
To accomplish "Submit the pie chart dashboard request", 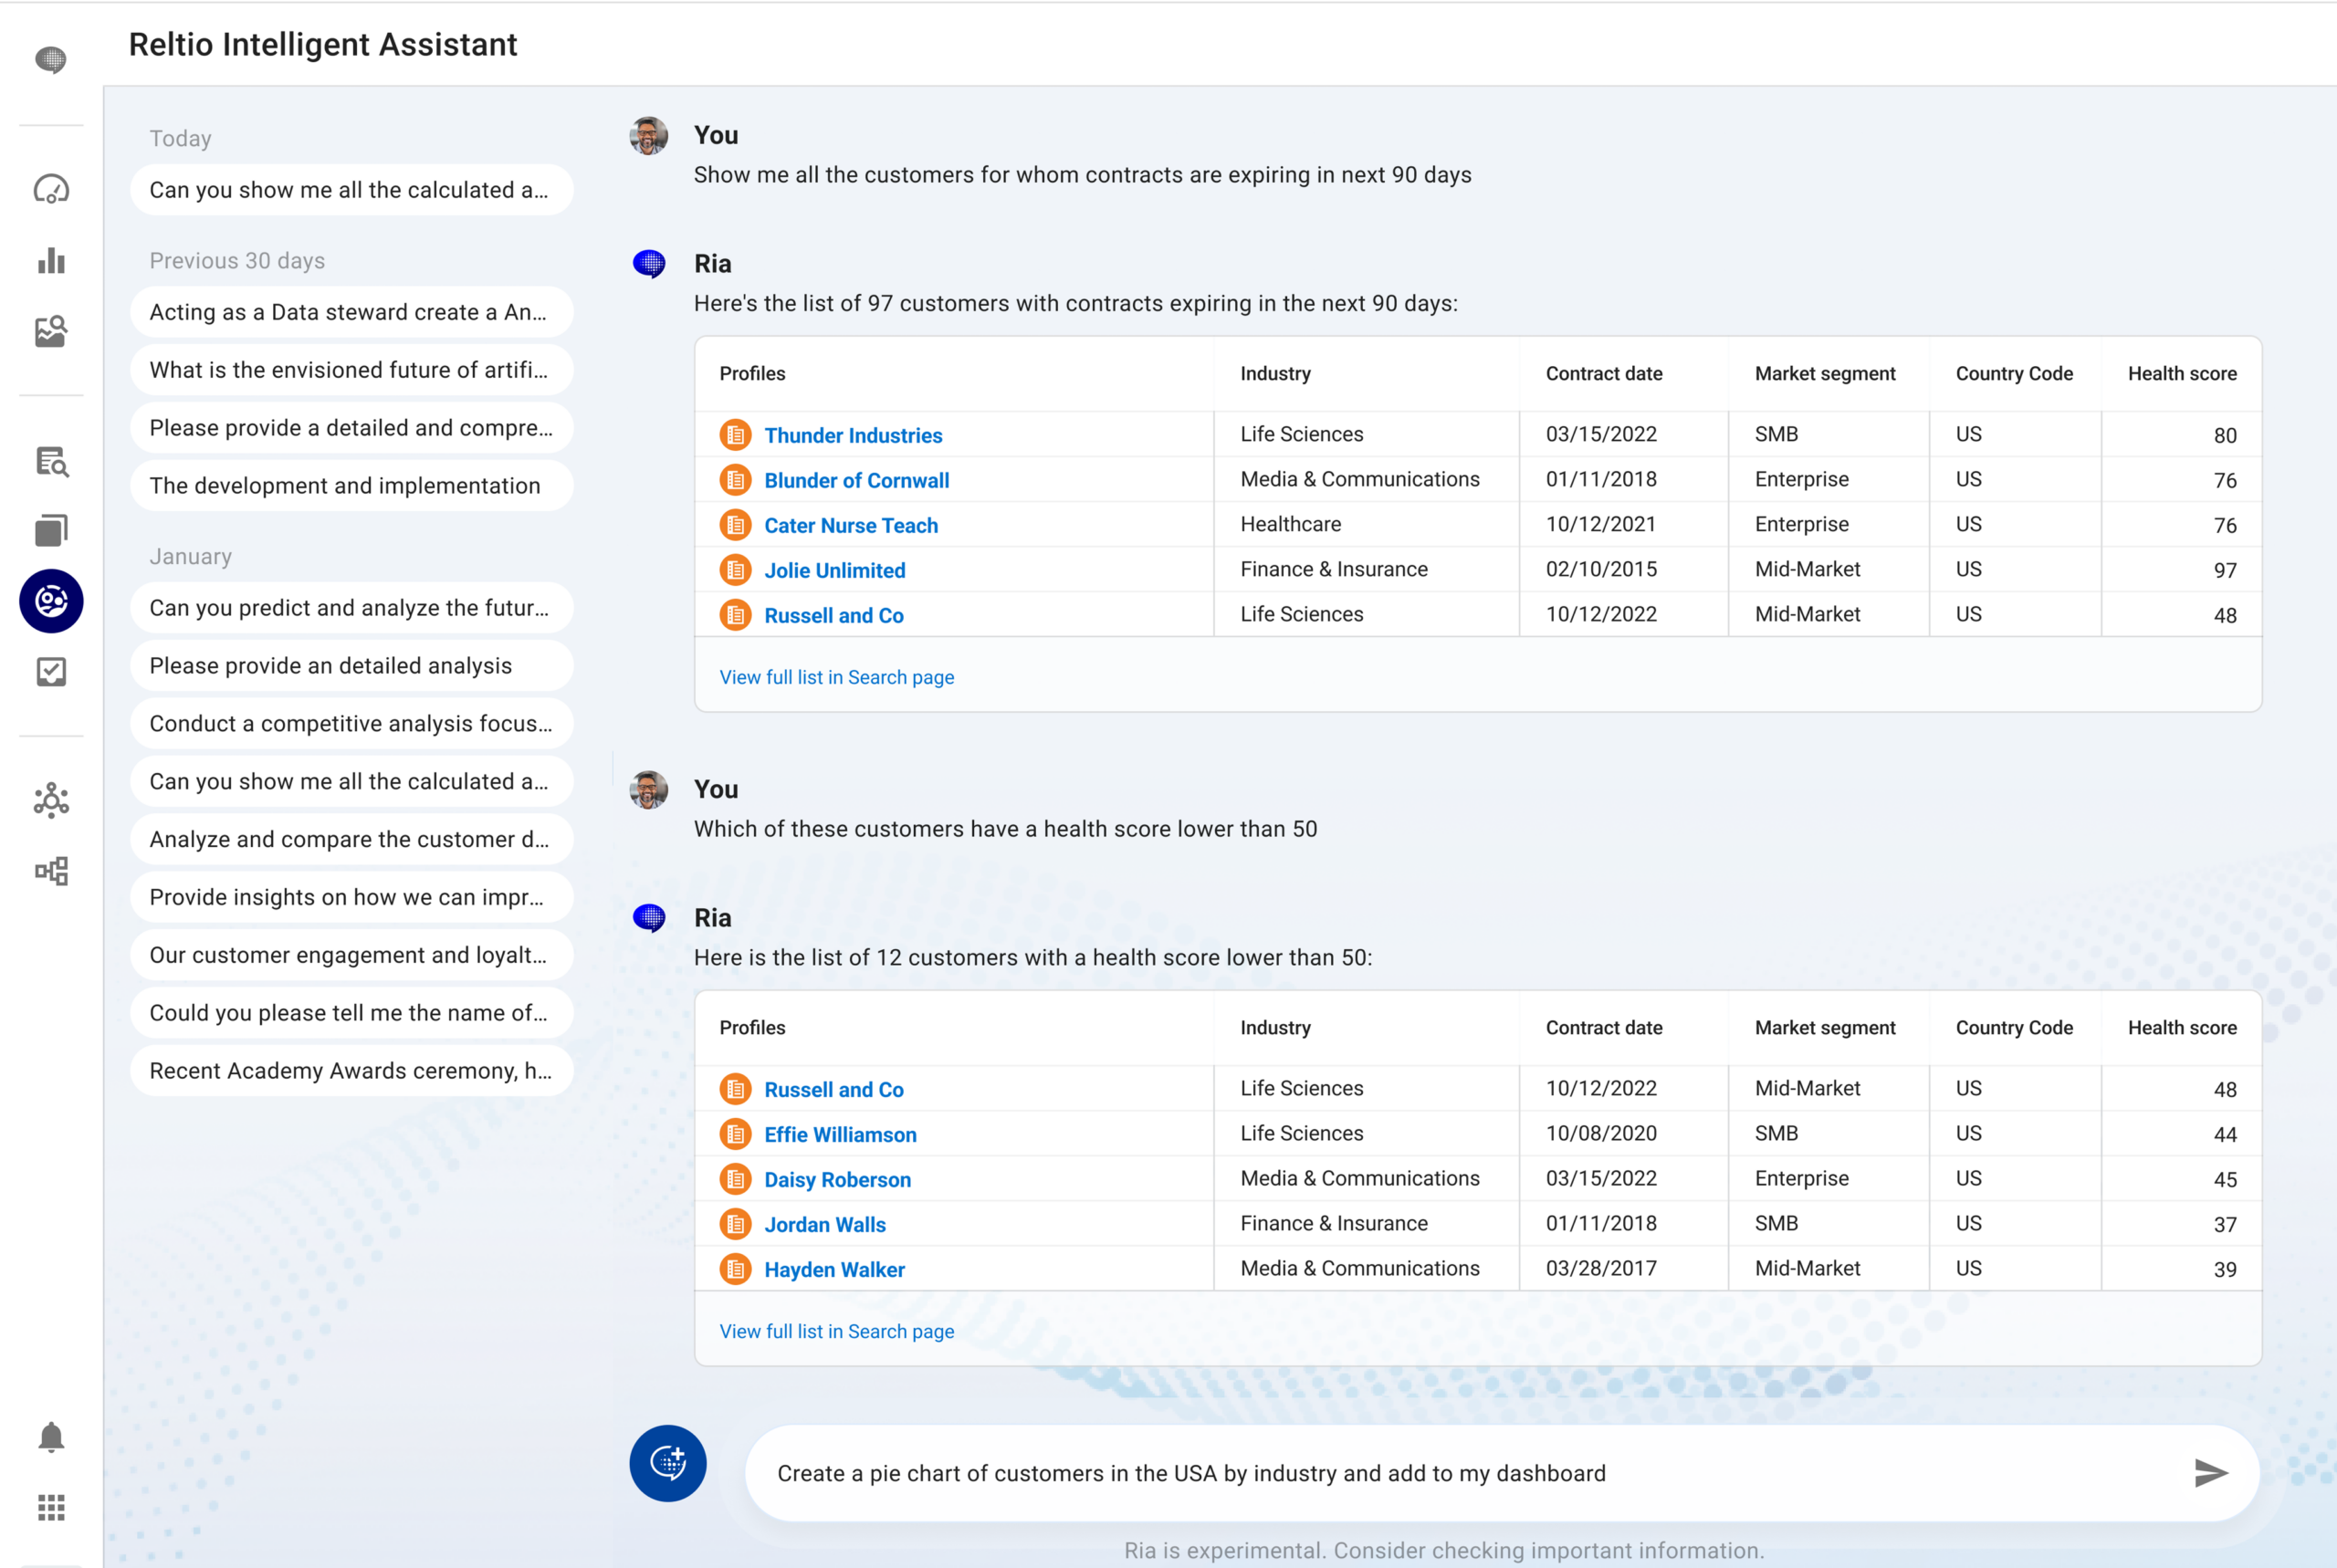I will (2211, 1472).
